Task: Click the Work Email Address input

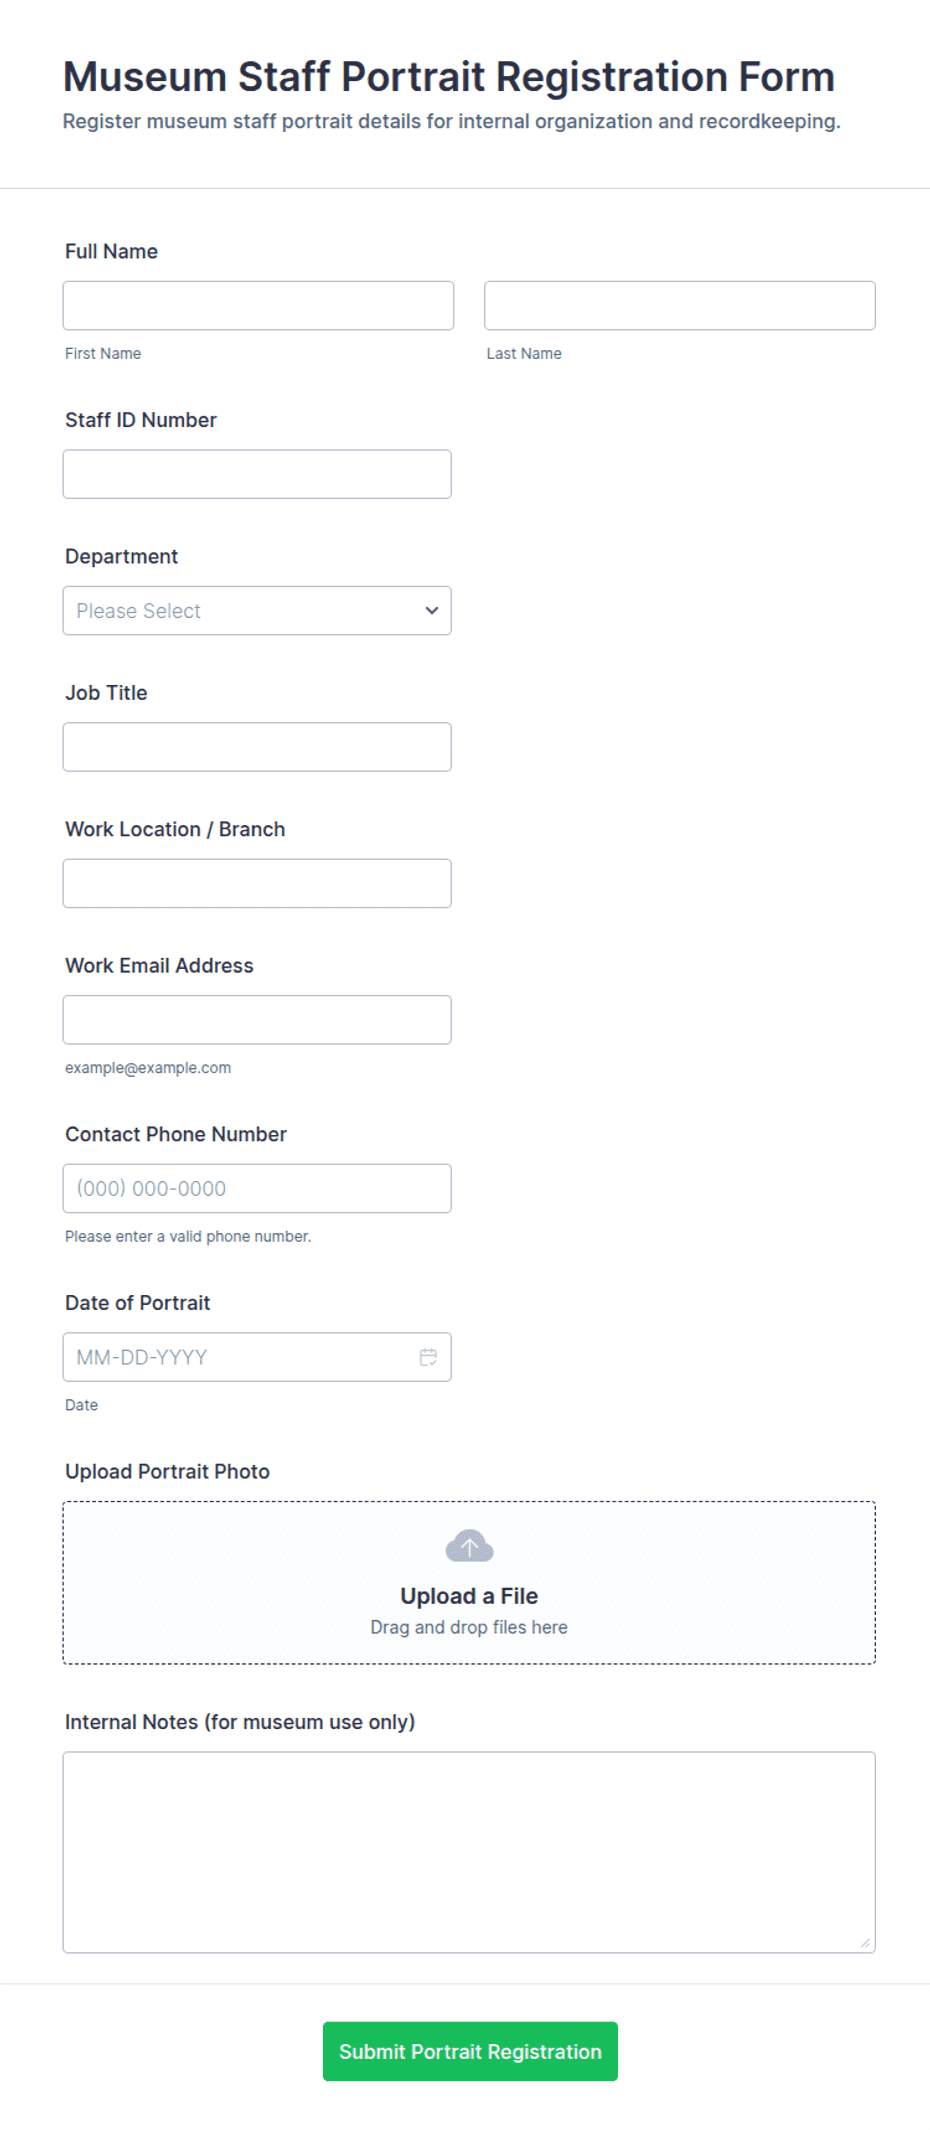Action: 257,1020
